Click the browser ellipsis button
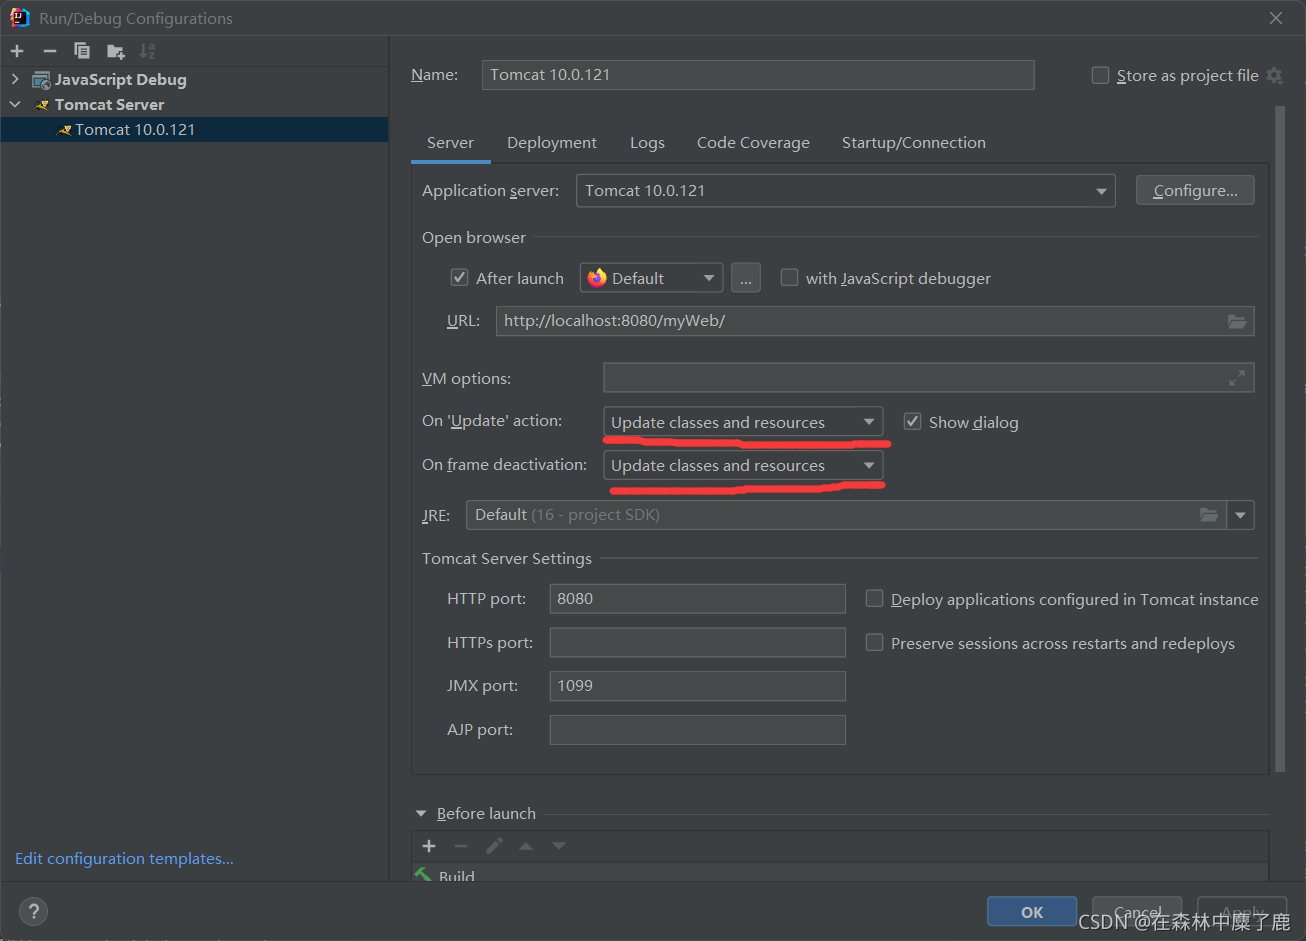The width and height of the screenshot is (1306, 941). coord(746,278)
